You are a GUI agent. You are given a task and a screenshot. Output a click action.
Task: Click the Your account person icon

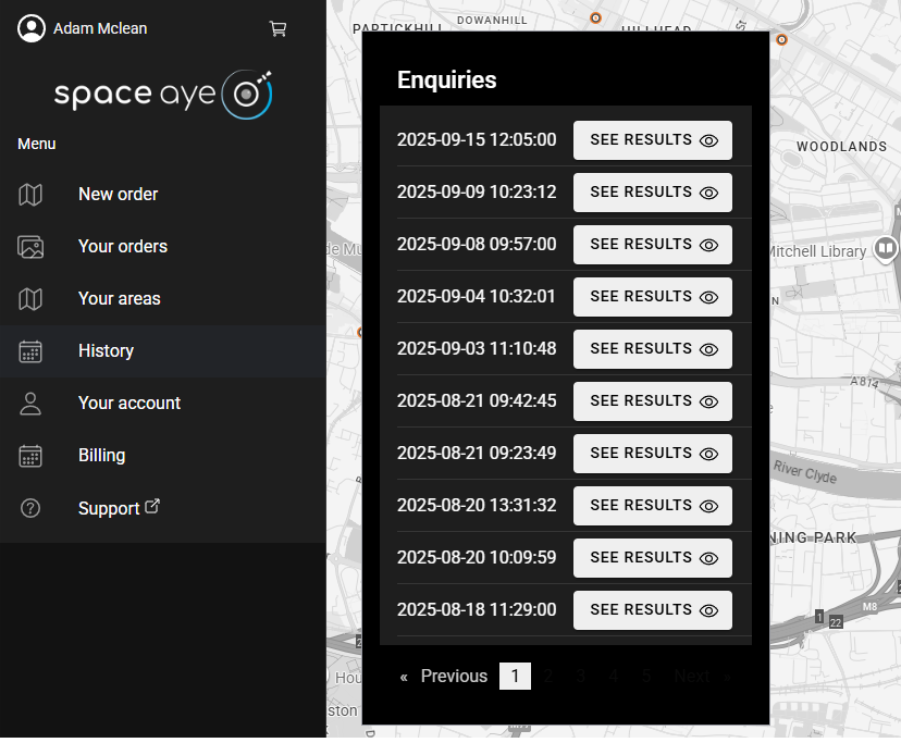(31, 403)
